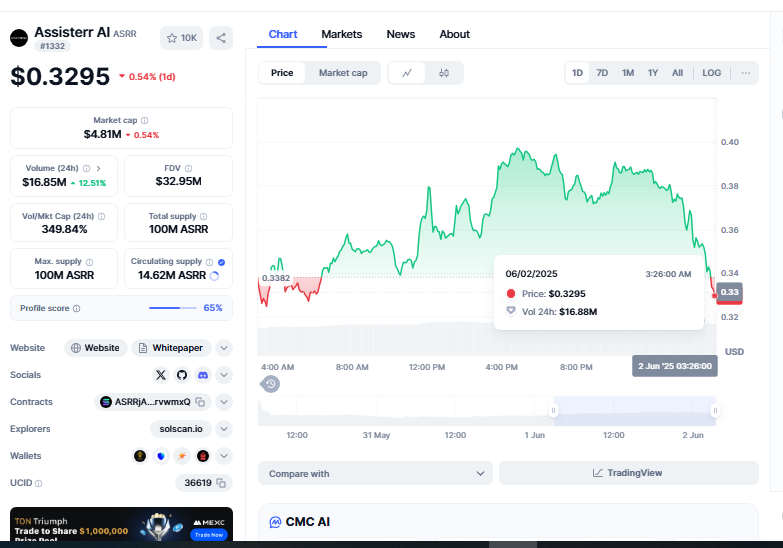This screenshot has height=548, width=783.
Task: Open the Discord social link
Action: pyautogui.click(x=203, y=375)
